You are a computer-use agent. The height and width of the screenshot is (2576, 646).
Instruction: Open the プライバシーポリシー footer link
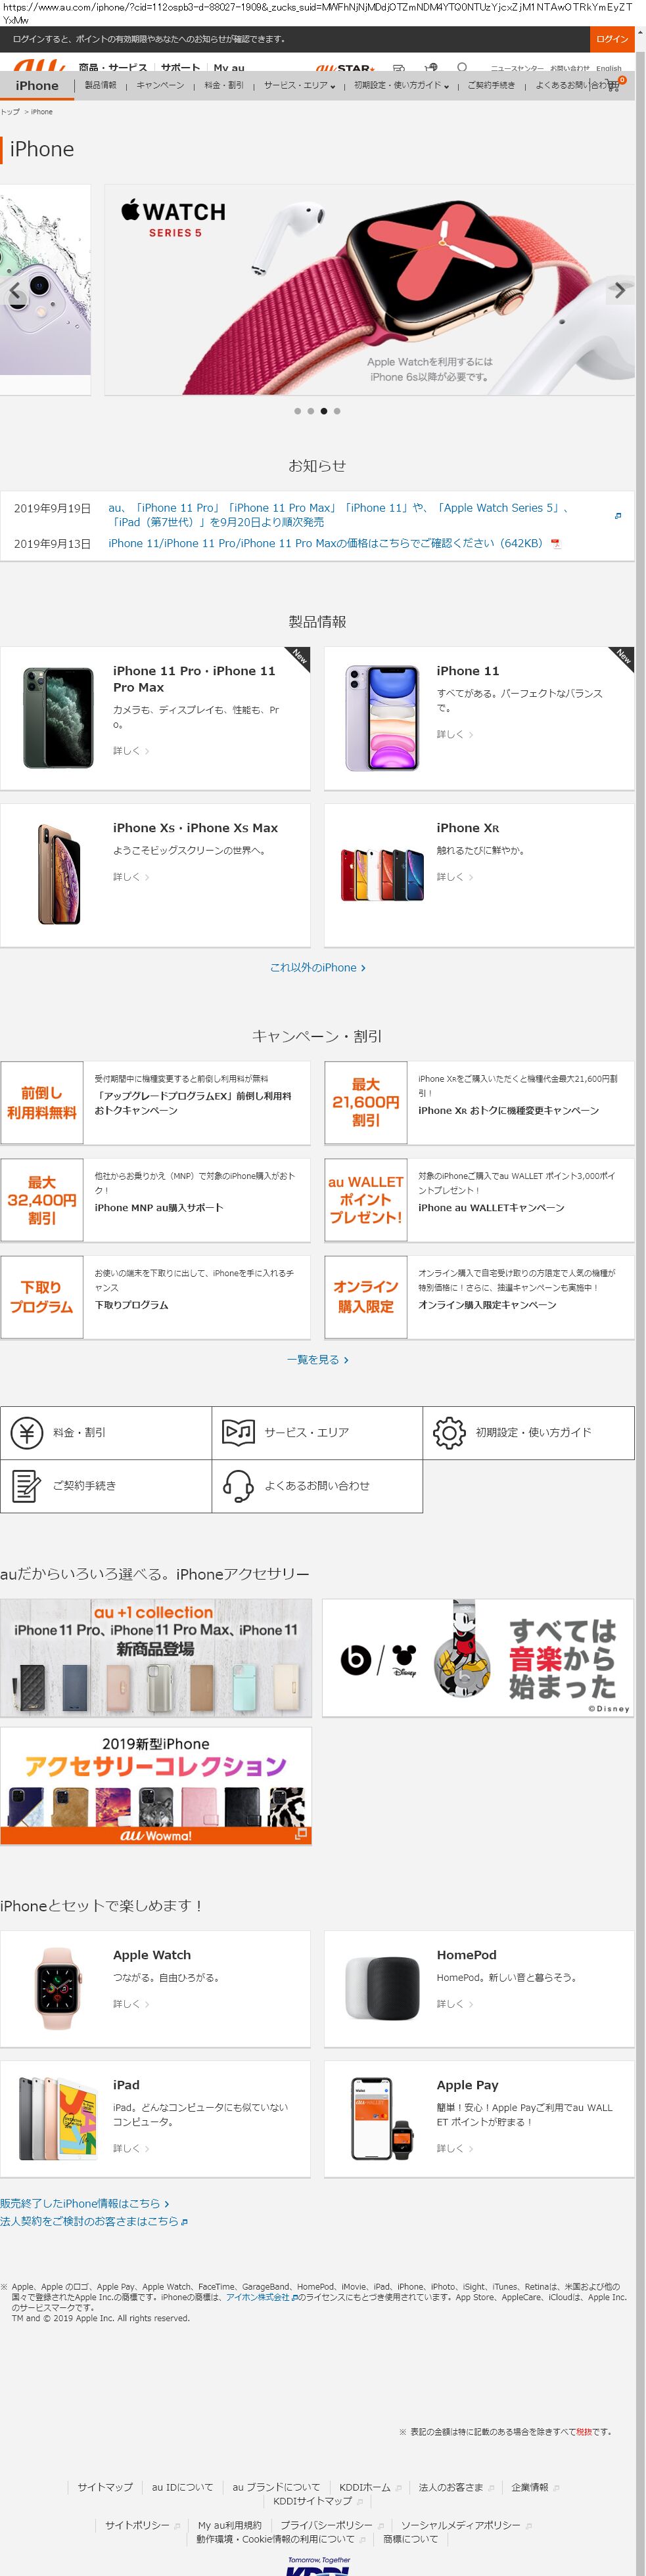coord(326,2525)
